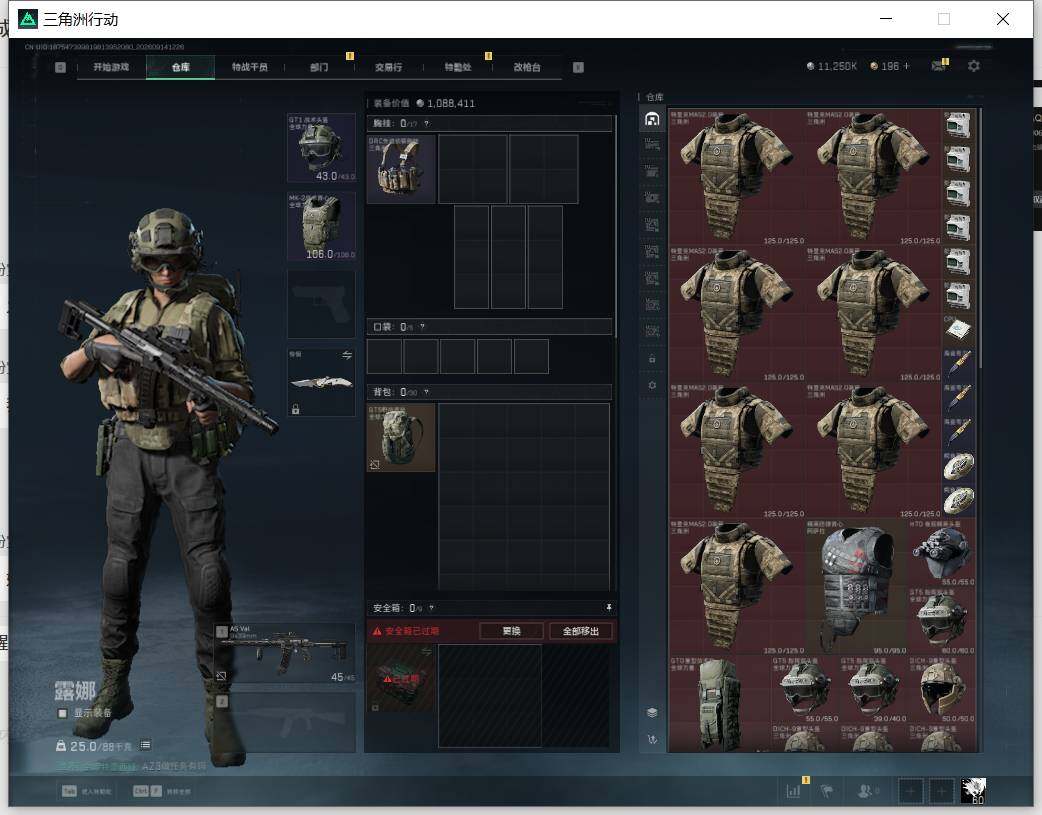Image resolution: width=1042 pixels, height=815 pixels.
Task: Click the three triangles app logo in title bar
Action: (28, 19)
